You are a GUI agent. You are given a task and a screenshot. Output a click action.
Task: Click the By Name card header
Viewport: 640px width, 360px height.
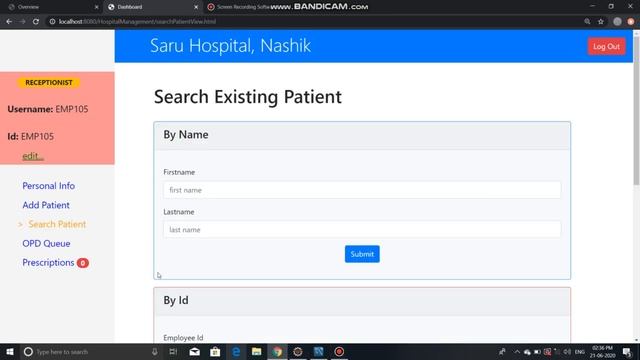click(362, 135)
